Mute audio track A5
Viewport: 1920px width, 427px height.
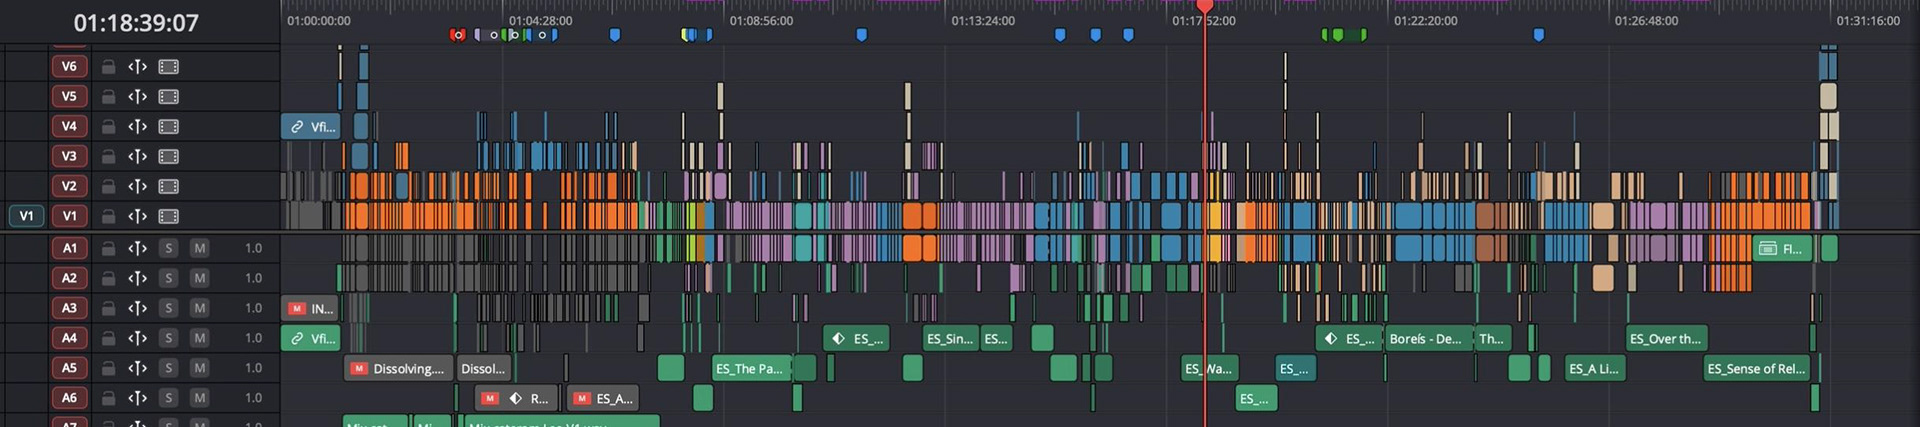200,368
